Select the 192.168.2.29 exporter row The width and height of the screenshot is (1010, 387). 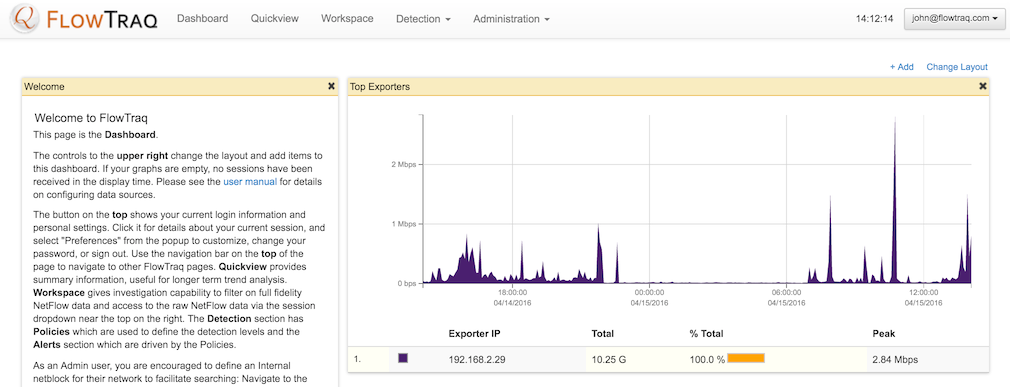[x=668, y=359]
